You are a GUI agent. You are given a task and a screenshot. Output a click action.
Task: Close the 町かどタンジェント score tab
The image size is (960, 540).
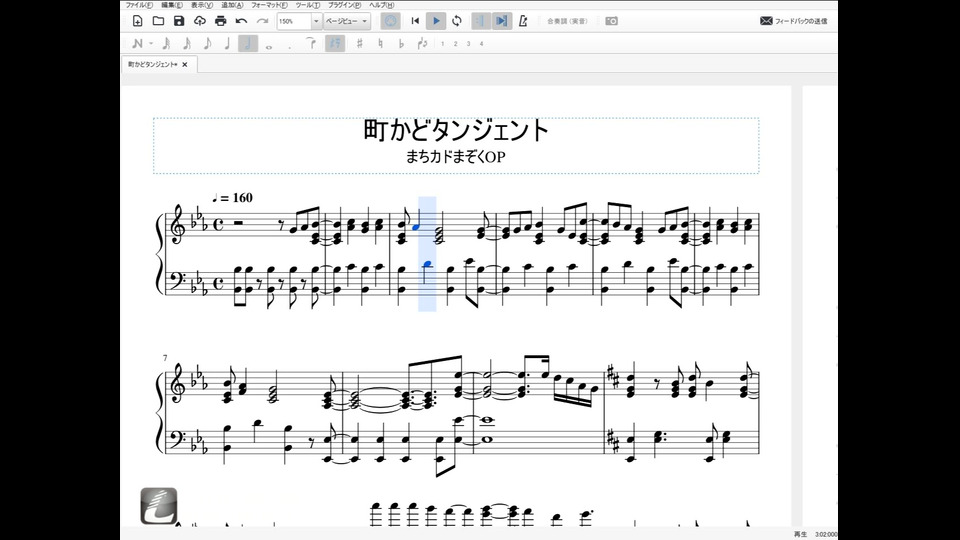(185, 64)
